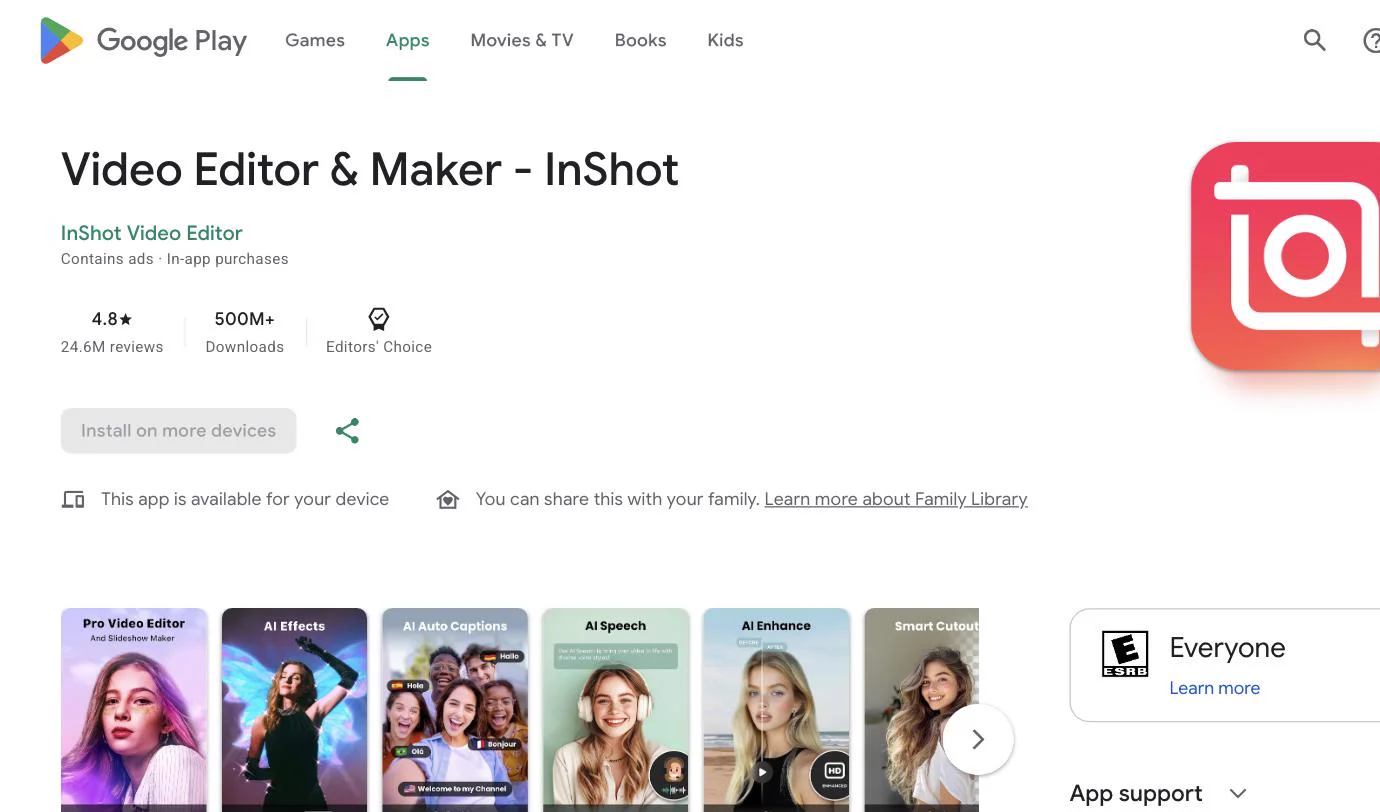Open the help question mark icon
The image size is (1380, 812).
pos(1372,41)
